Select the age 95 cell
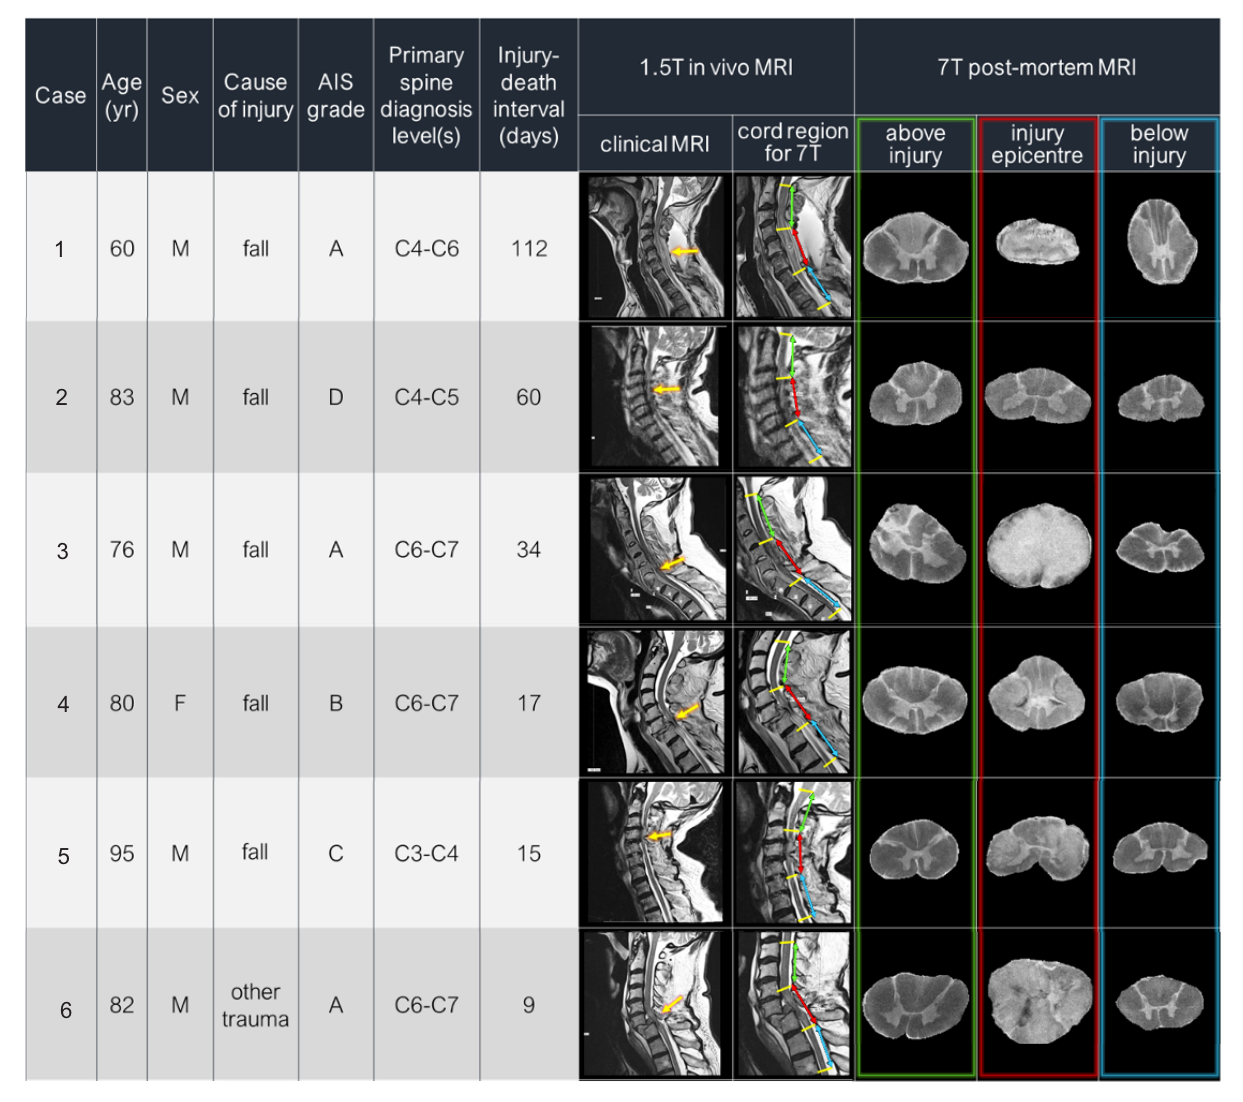This screenshot has width=1243, height=1102. click(122, 854)
